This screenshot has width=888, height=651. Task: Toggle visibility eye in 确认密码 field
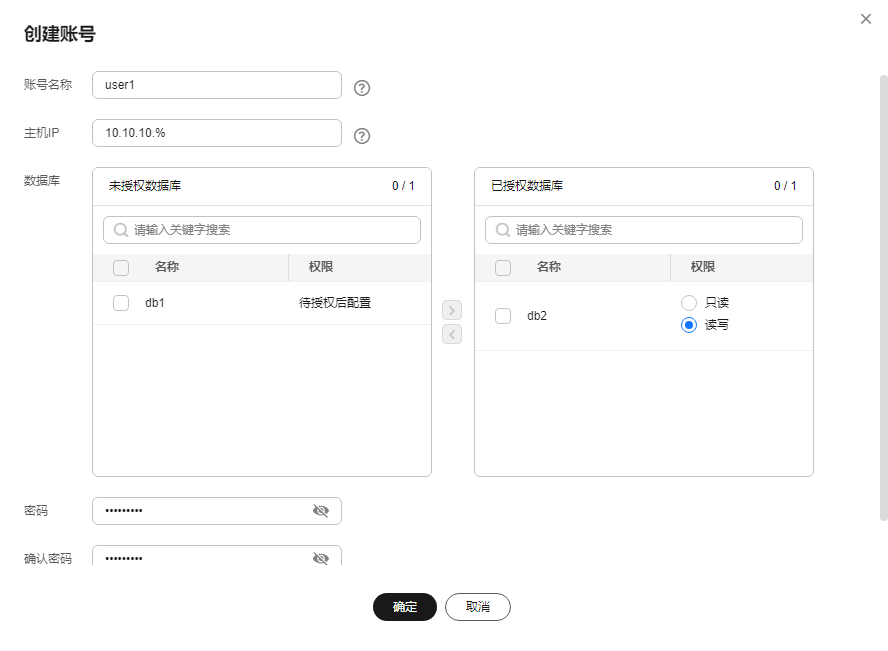tap(321, 559)
